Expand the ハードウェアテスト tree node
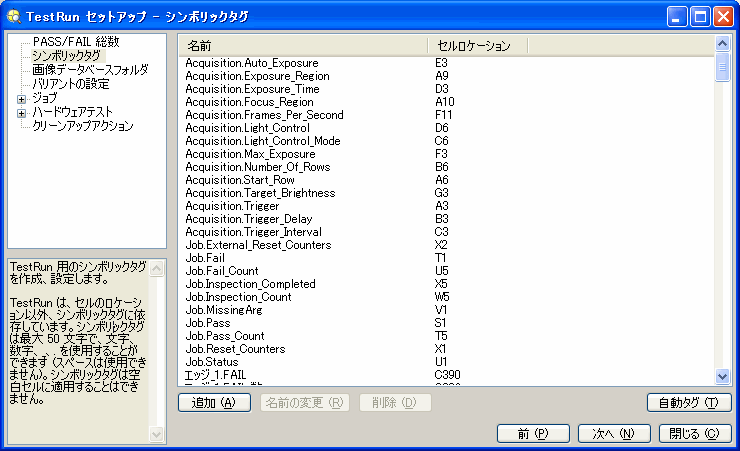Image resolution: width=740 pixels, height=451 pixels. (21, 112)
